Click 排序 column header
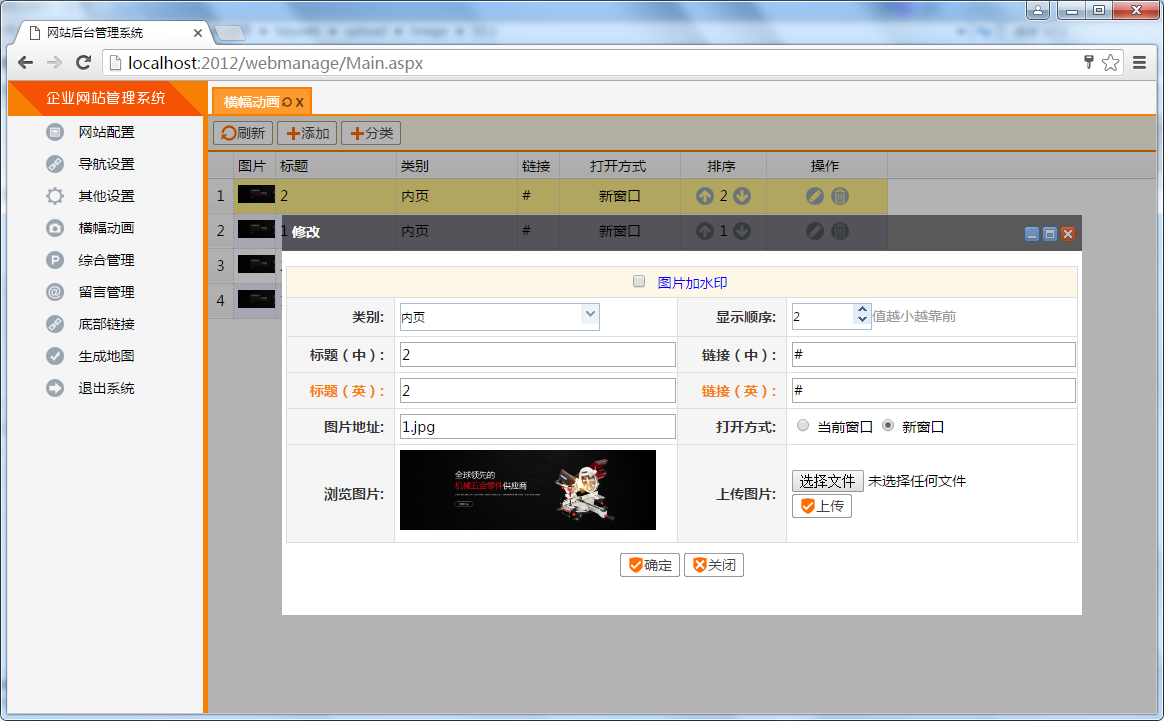1164x721 pixels. coord(721,166)
